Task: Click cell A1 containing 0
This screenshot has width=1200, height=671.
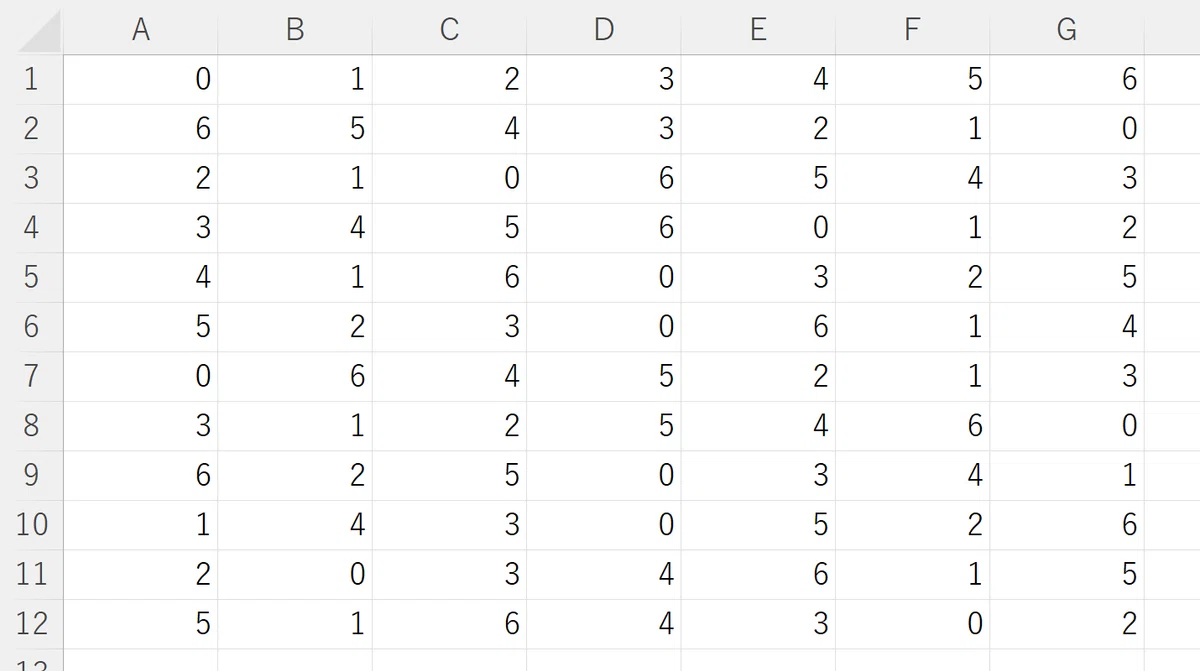Action: point(141,80)
